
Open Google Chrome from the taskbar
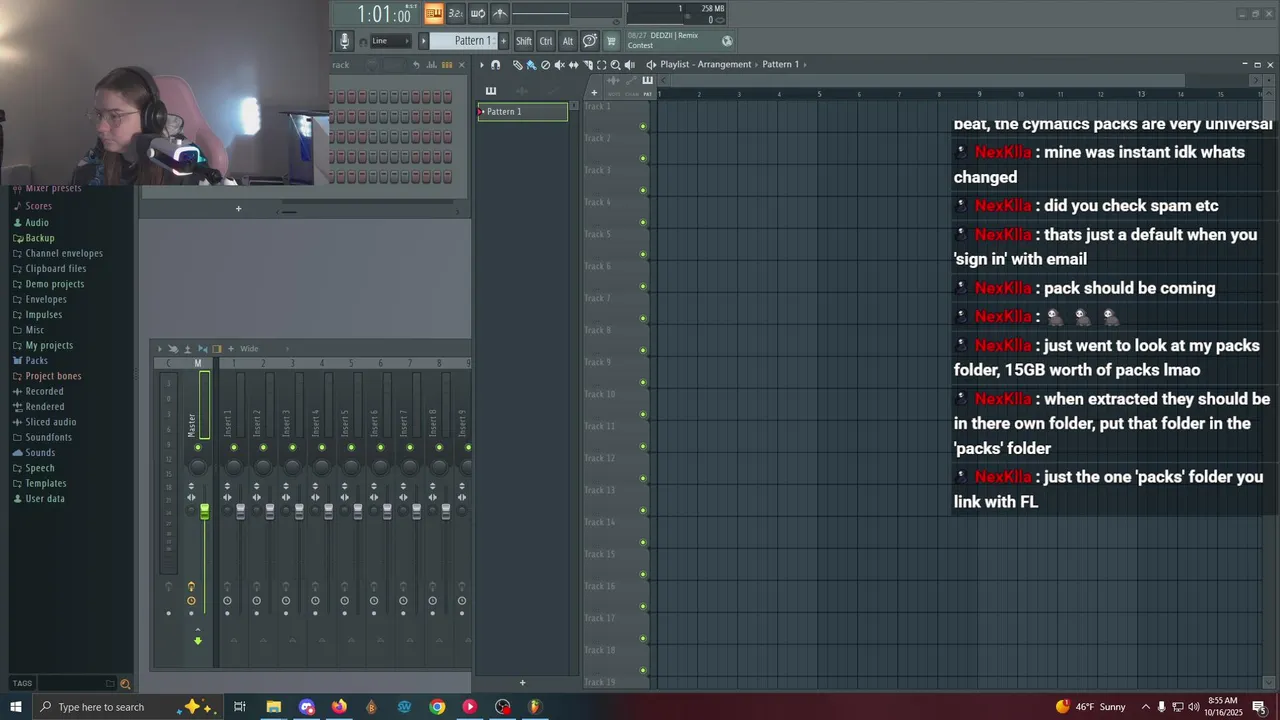pyautogui.click(x=437, y=707)
